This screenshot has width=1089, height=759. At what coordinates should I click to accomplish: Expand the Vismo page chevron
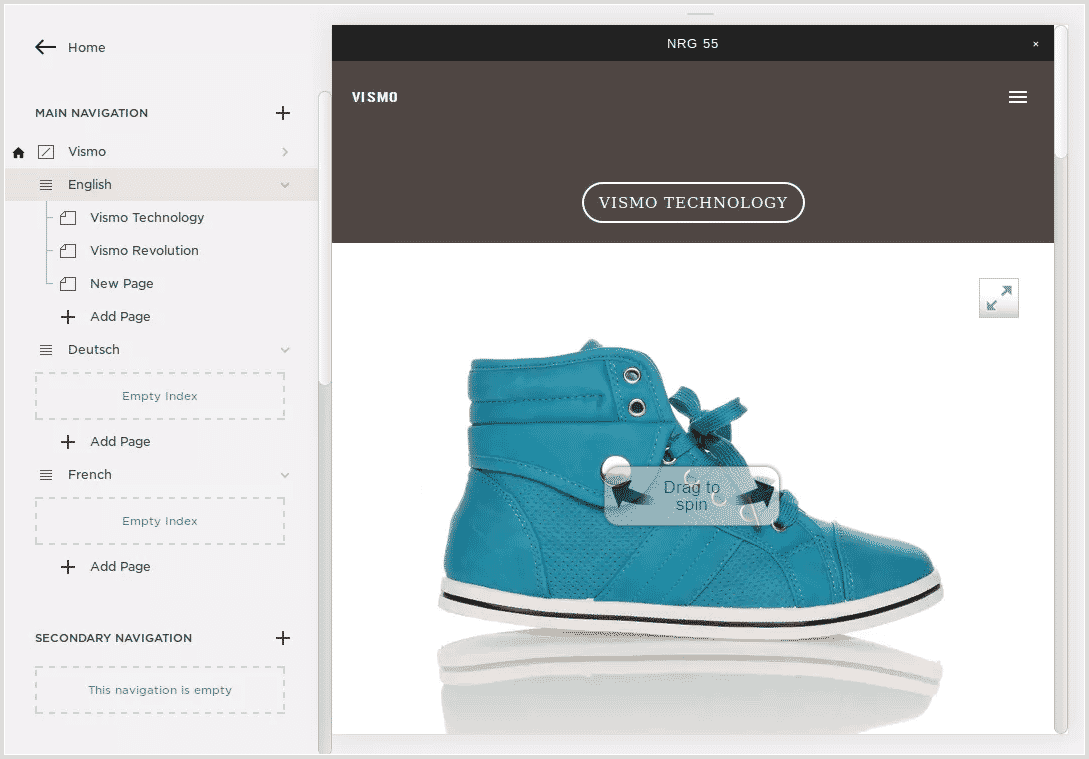pos(285,152)
